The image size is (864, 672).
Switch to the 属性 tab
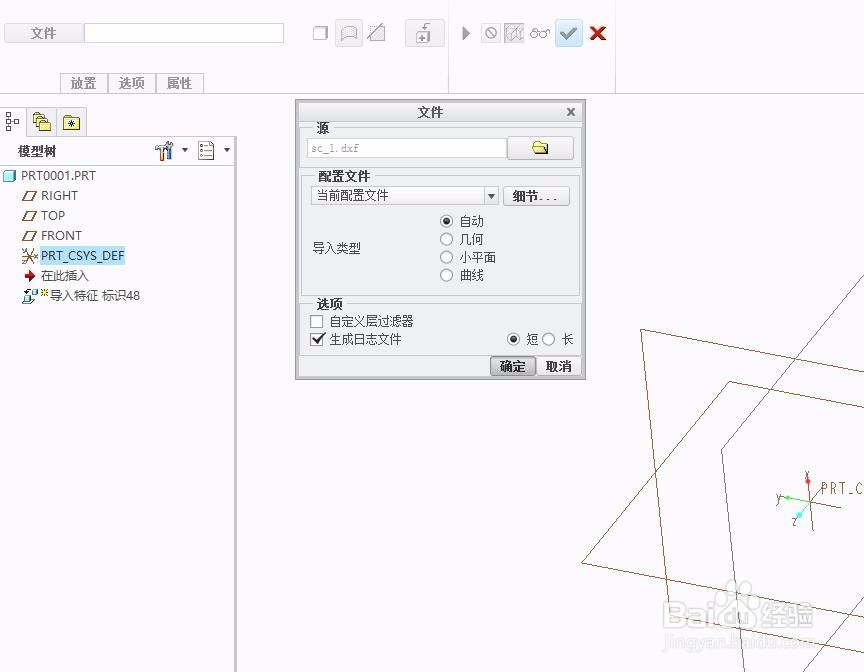click(180, 83)
